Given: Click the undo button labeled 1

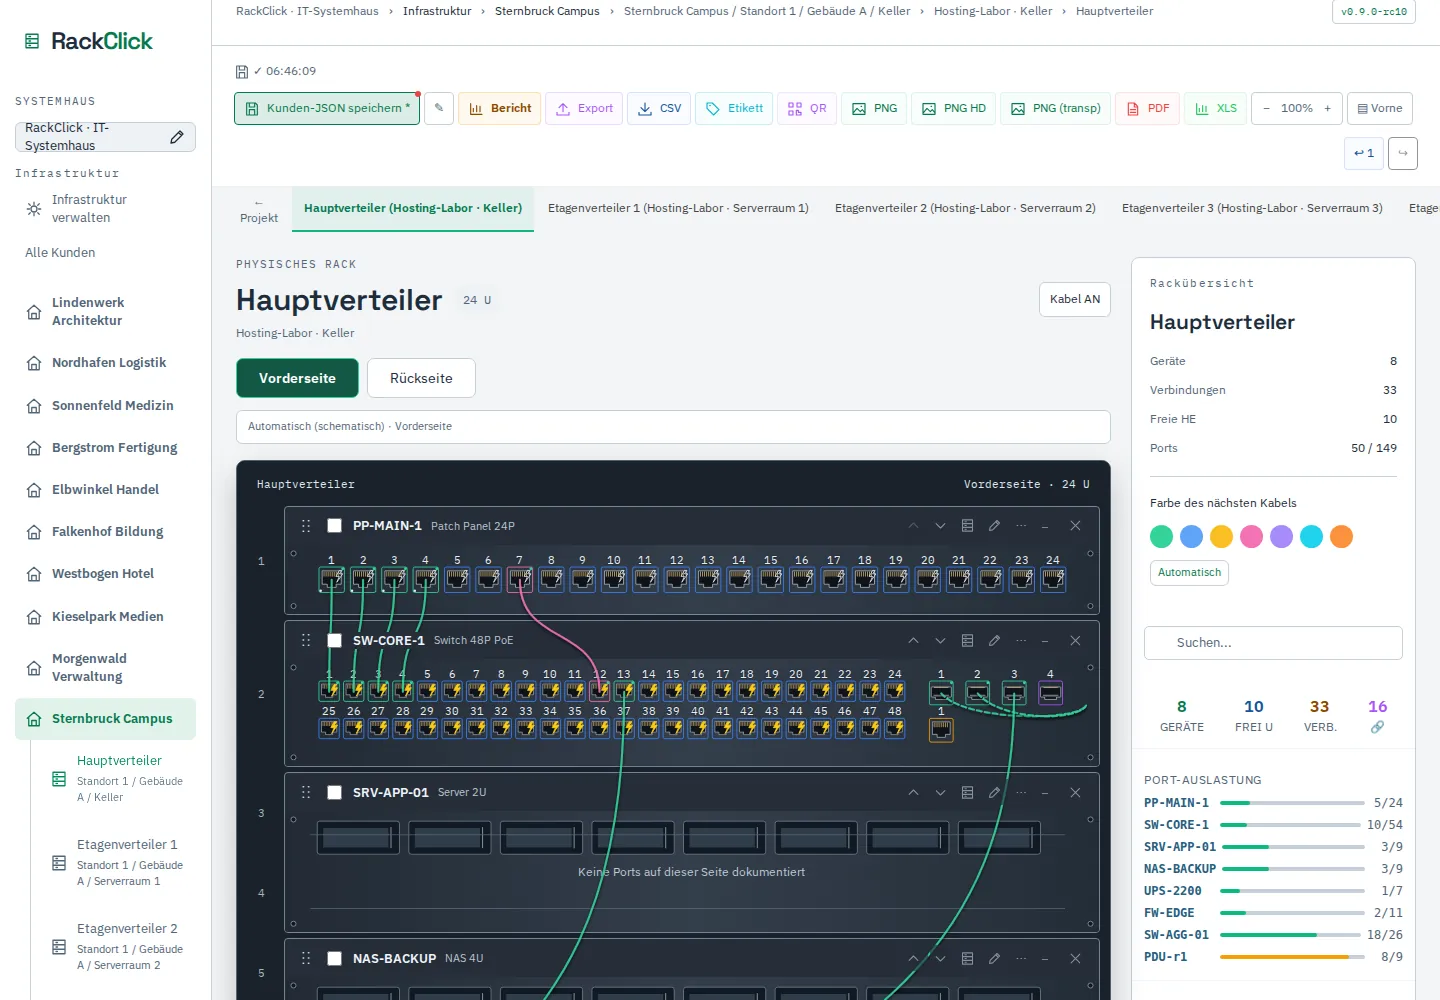Looking at the screenshot, I should pyautogui.click(x=1364, y=153).
